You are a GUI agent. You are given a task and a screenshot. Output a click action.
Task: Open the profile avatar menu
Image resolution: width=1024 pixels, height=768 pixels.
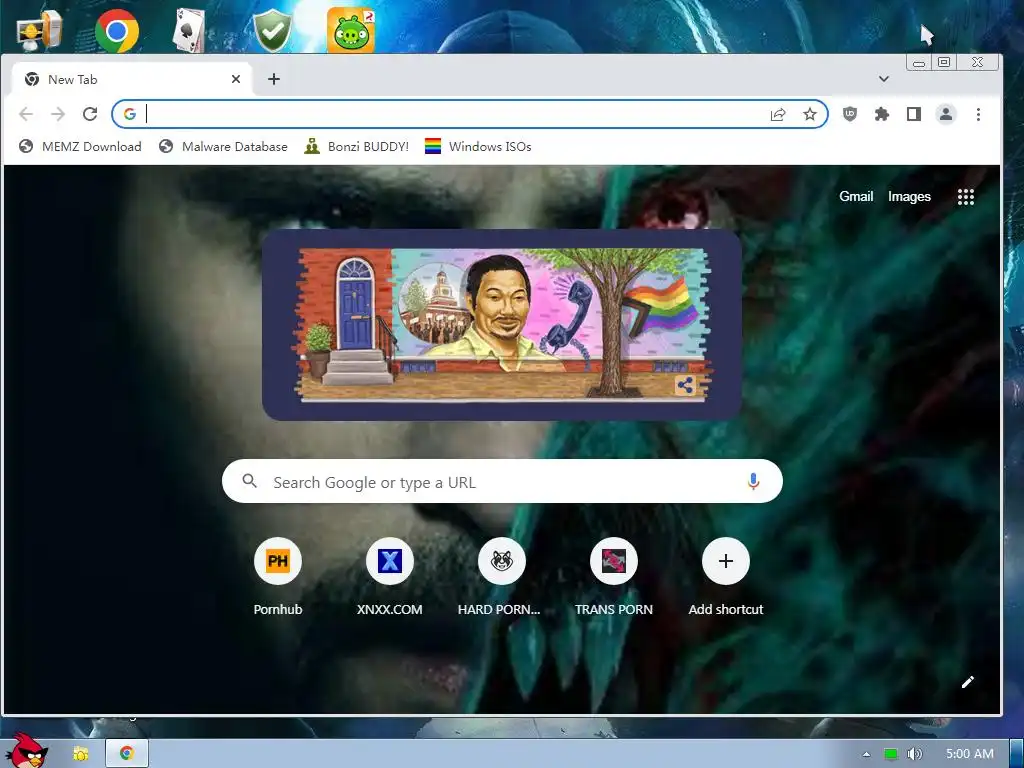pos(946,114)
